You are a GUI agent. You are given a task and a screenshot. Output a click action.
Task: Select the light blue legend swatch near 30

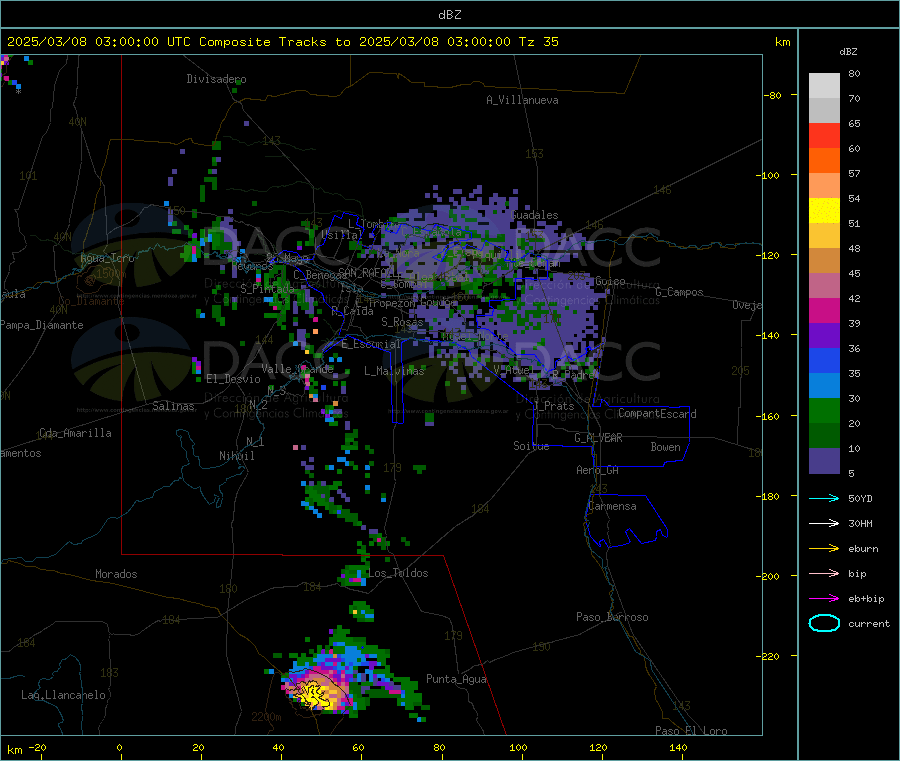[x=824, y=386]
